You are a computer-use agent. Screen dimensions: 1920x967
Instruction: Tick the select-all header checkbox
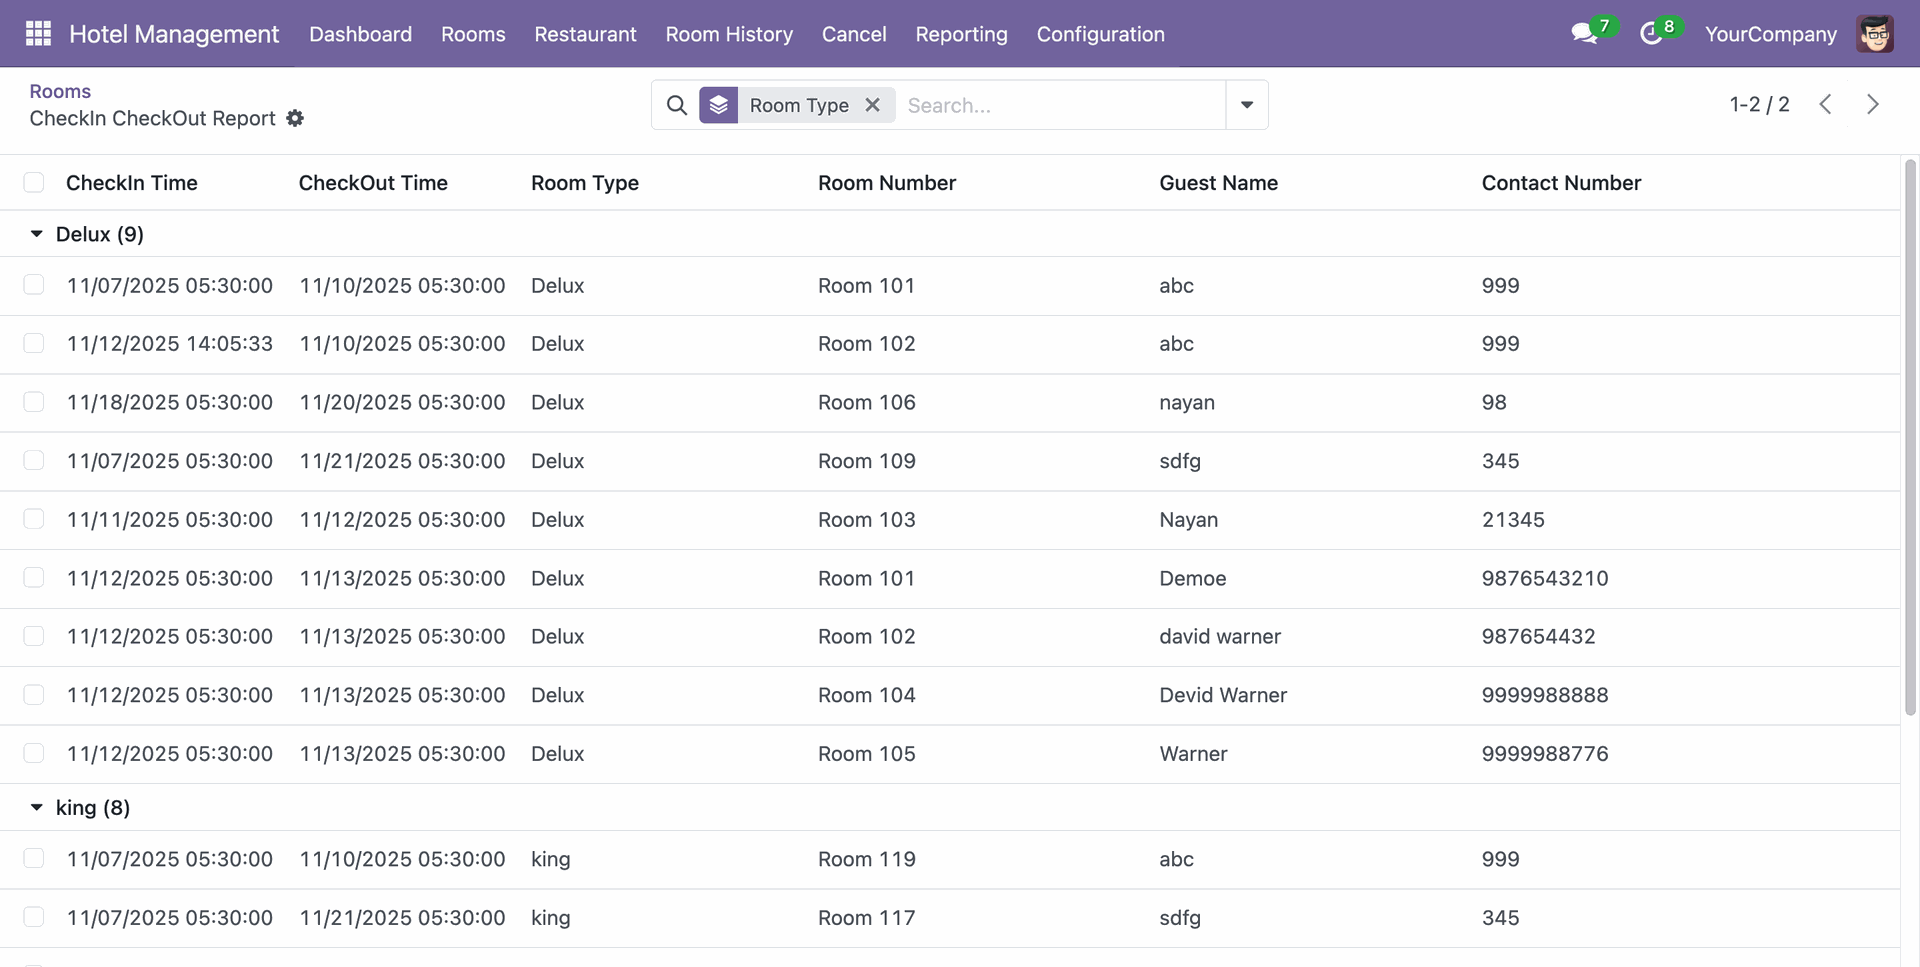coord(34,182)
